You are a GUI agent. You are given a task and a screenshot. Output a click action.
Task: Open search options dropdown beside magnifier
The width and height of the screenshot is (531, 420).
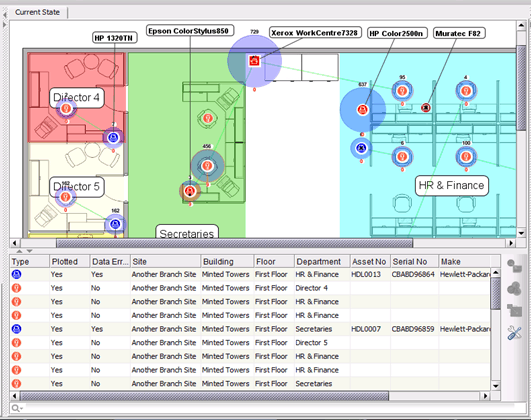(21, 409)
